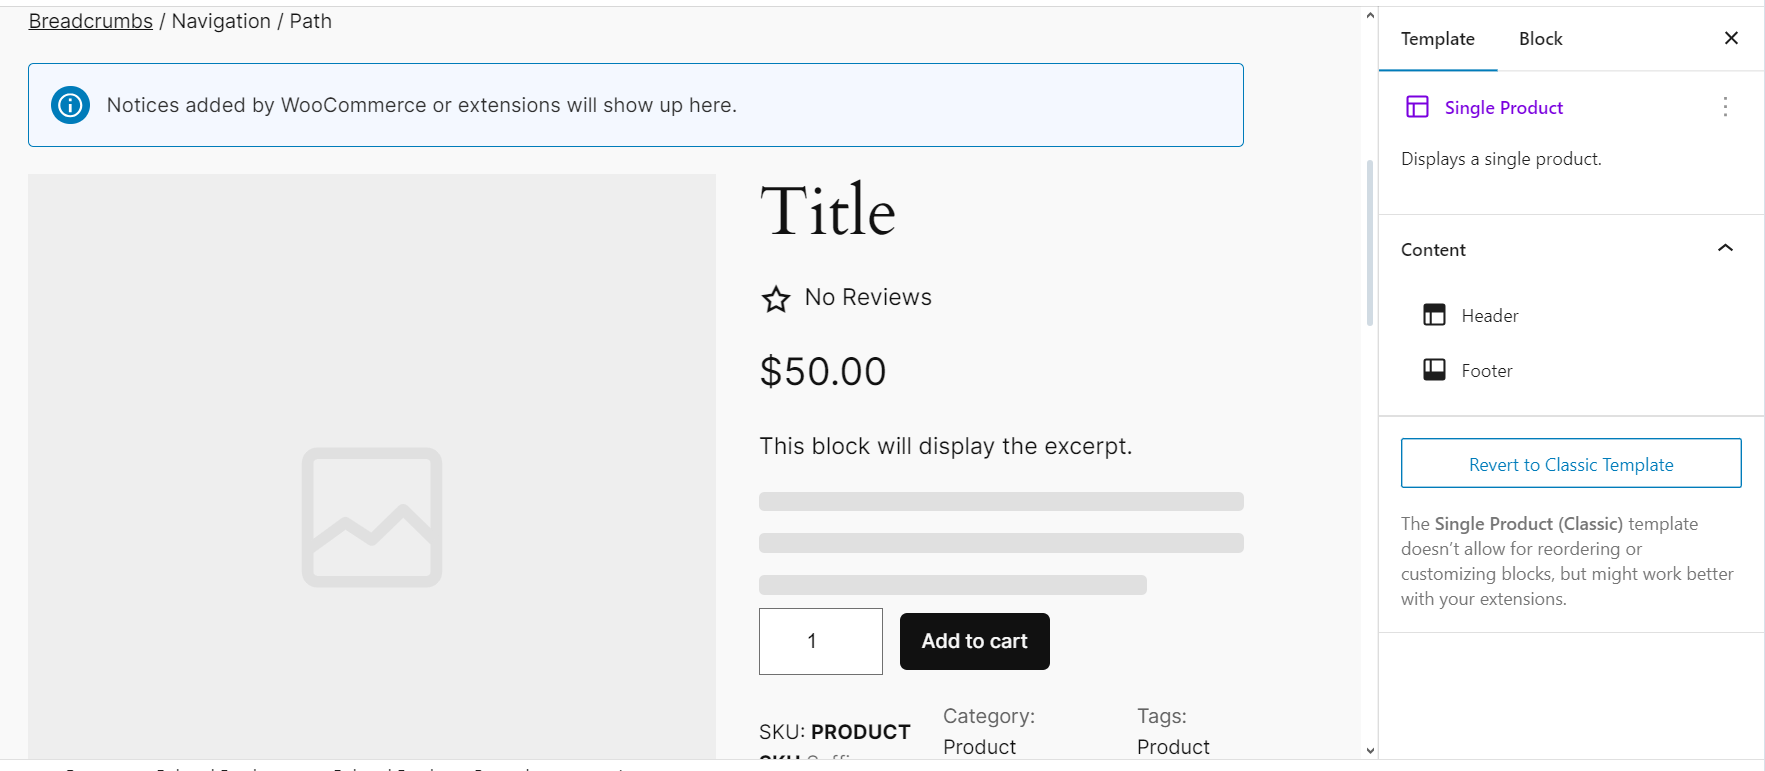
Task: Switch to the Block tab
Action: [1540, 39]
